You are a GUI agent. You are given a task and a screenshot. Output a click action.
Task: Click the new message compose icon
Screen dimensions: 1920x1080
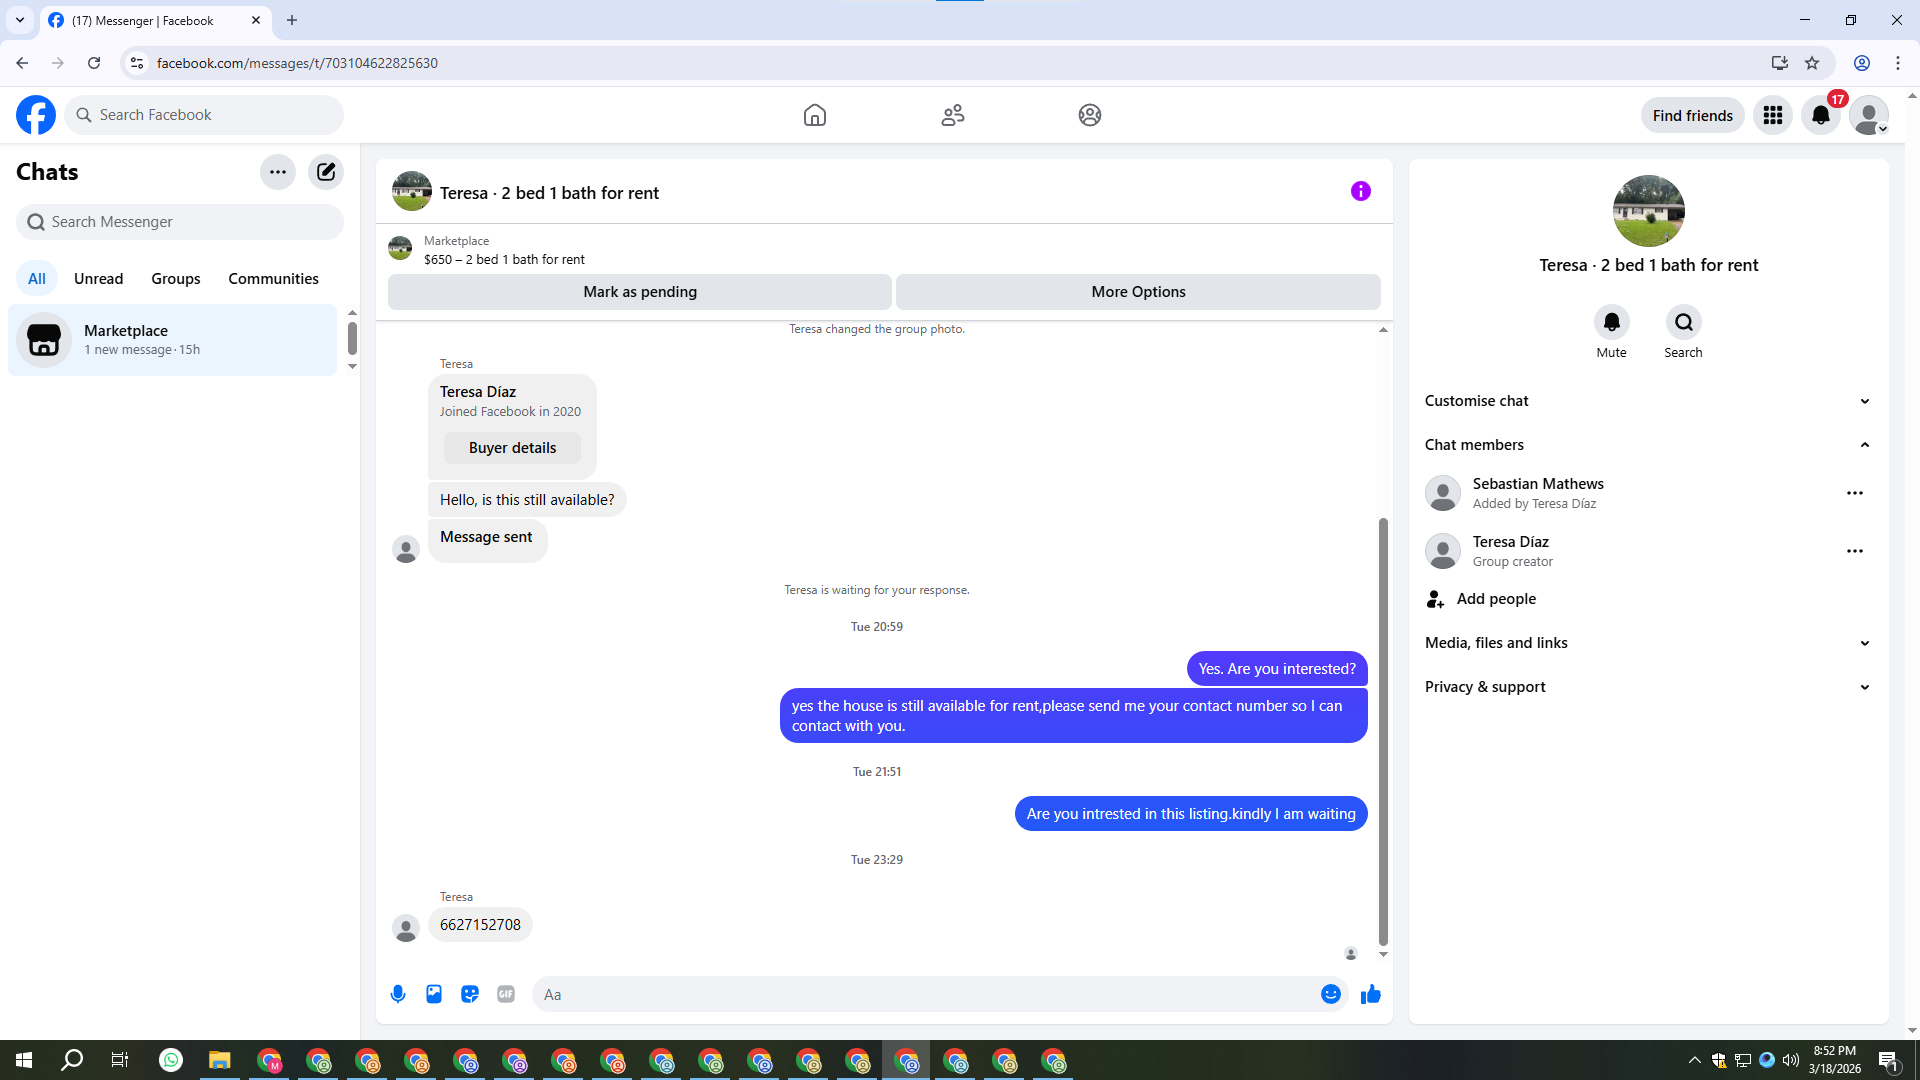coord(326,172)
